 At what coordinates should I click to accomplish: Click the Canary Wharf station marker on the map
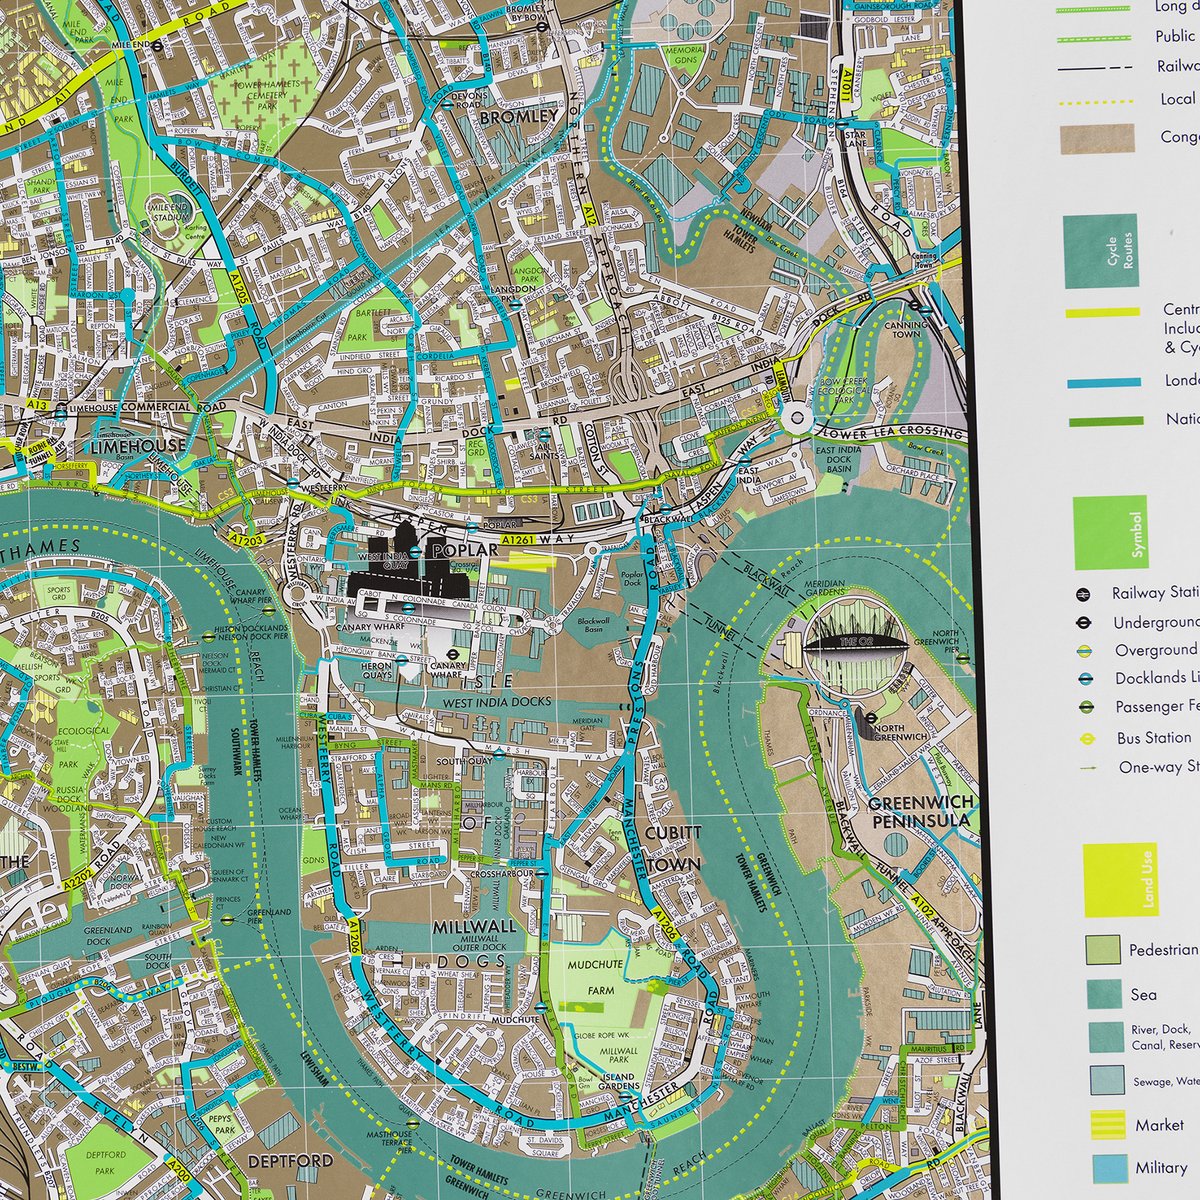(452, 655)
